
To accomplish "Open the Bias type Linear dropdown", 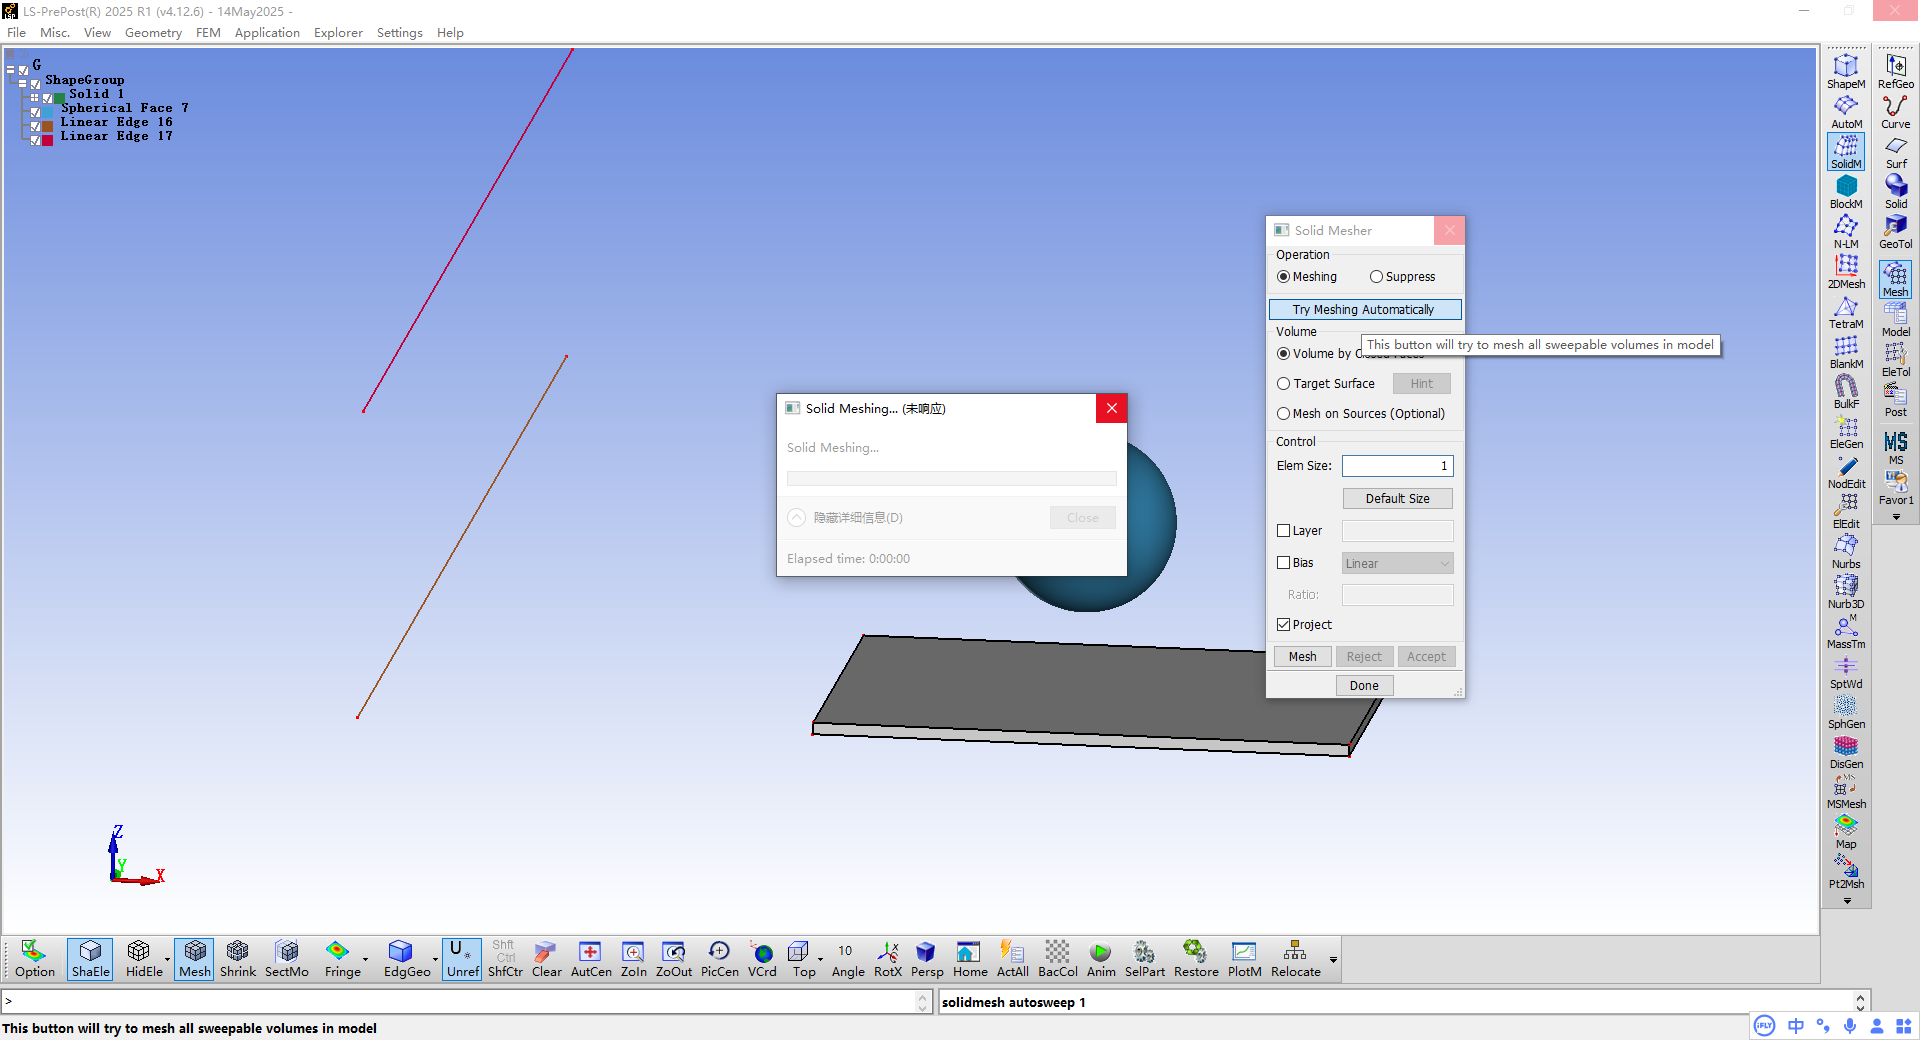I will coord(1397,564).
